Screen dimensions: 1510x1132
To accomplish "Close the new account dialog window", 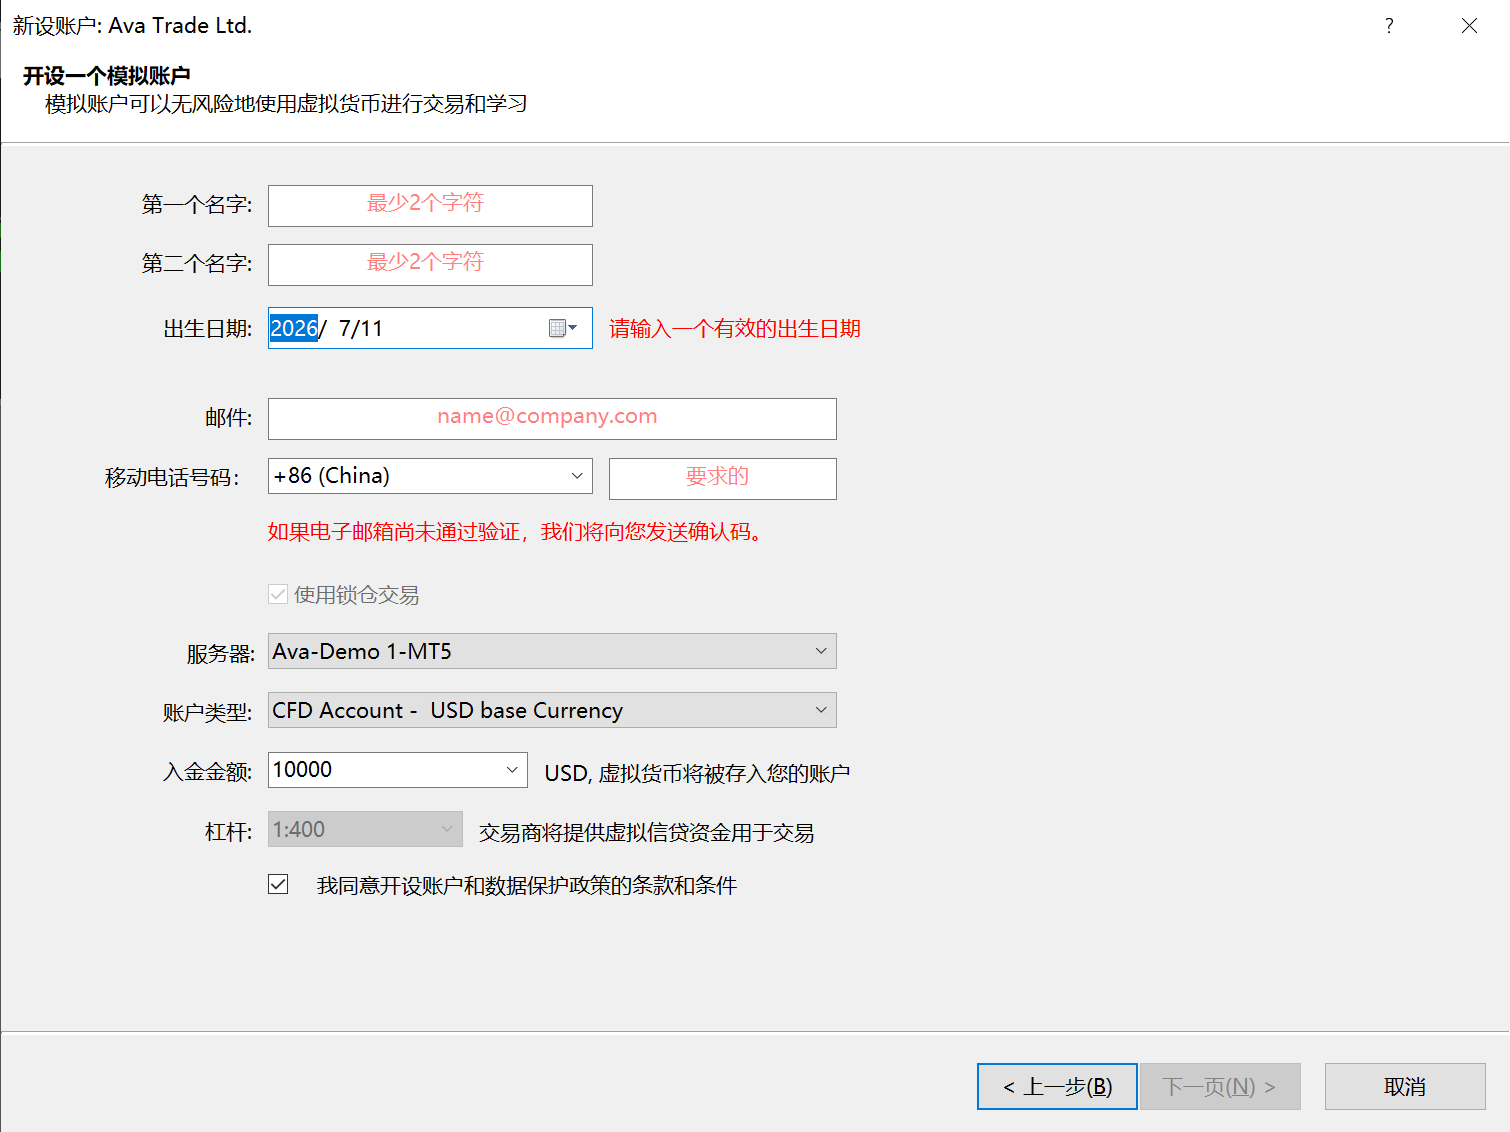I will coord(1469,26).
